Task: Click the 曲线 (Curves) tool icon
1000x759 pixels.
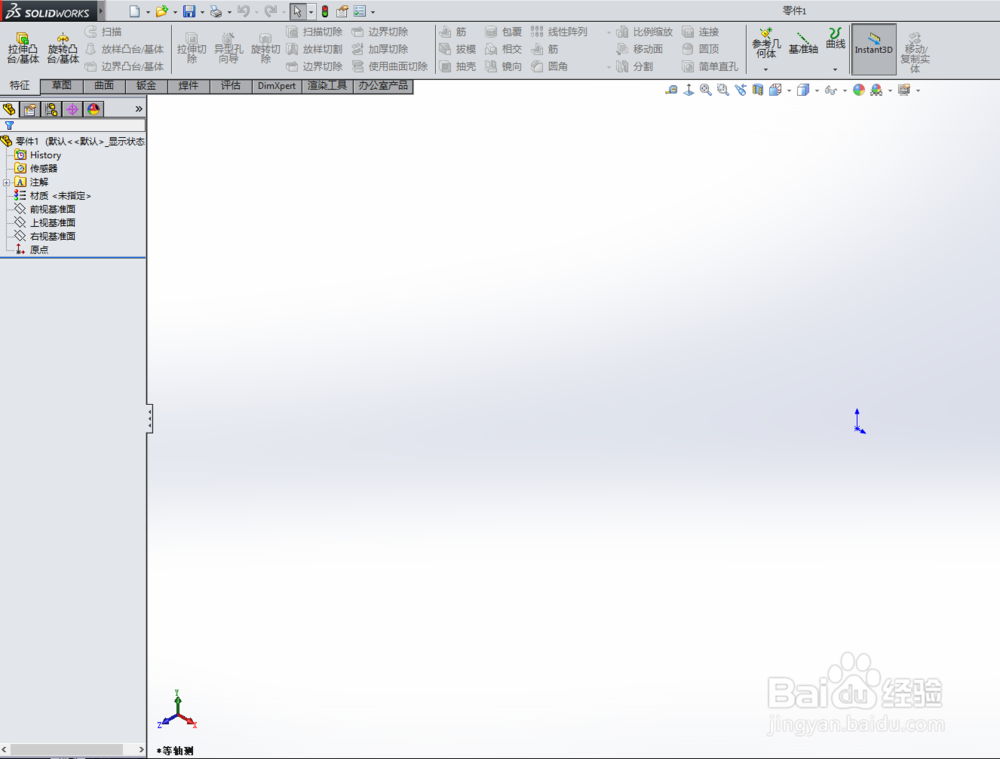Action: pos(836,44)
